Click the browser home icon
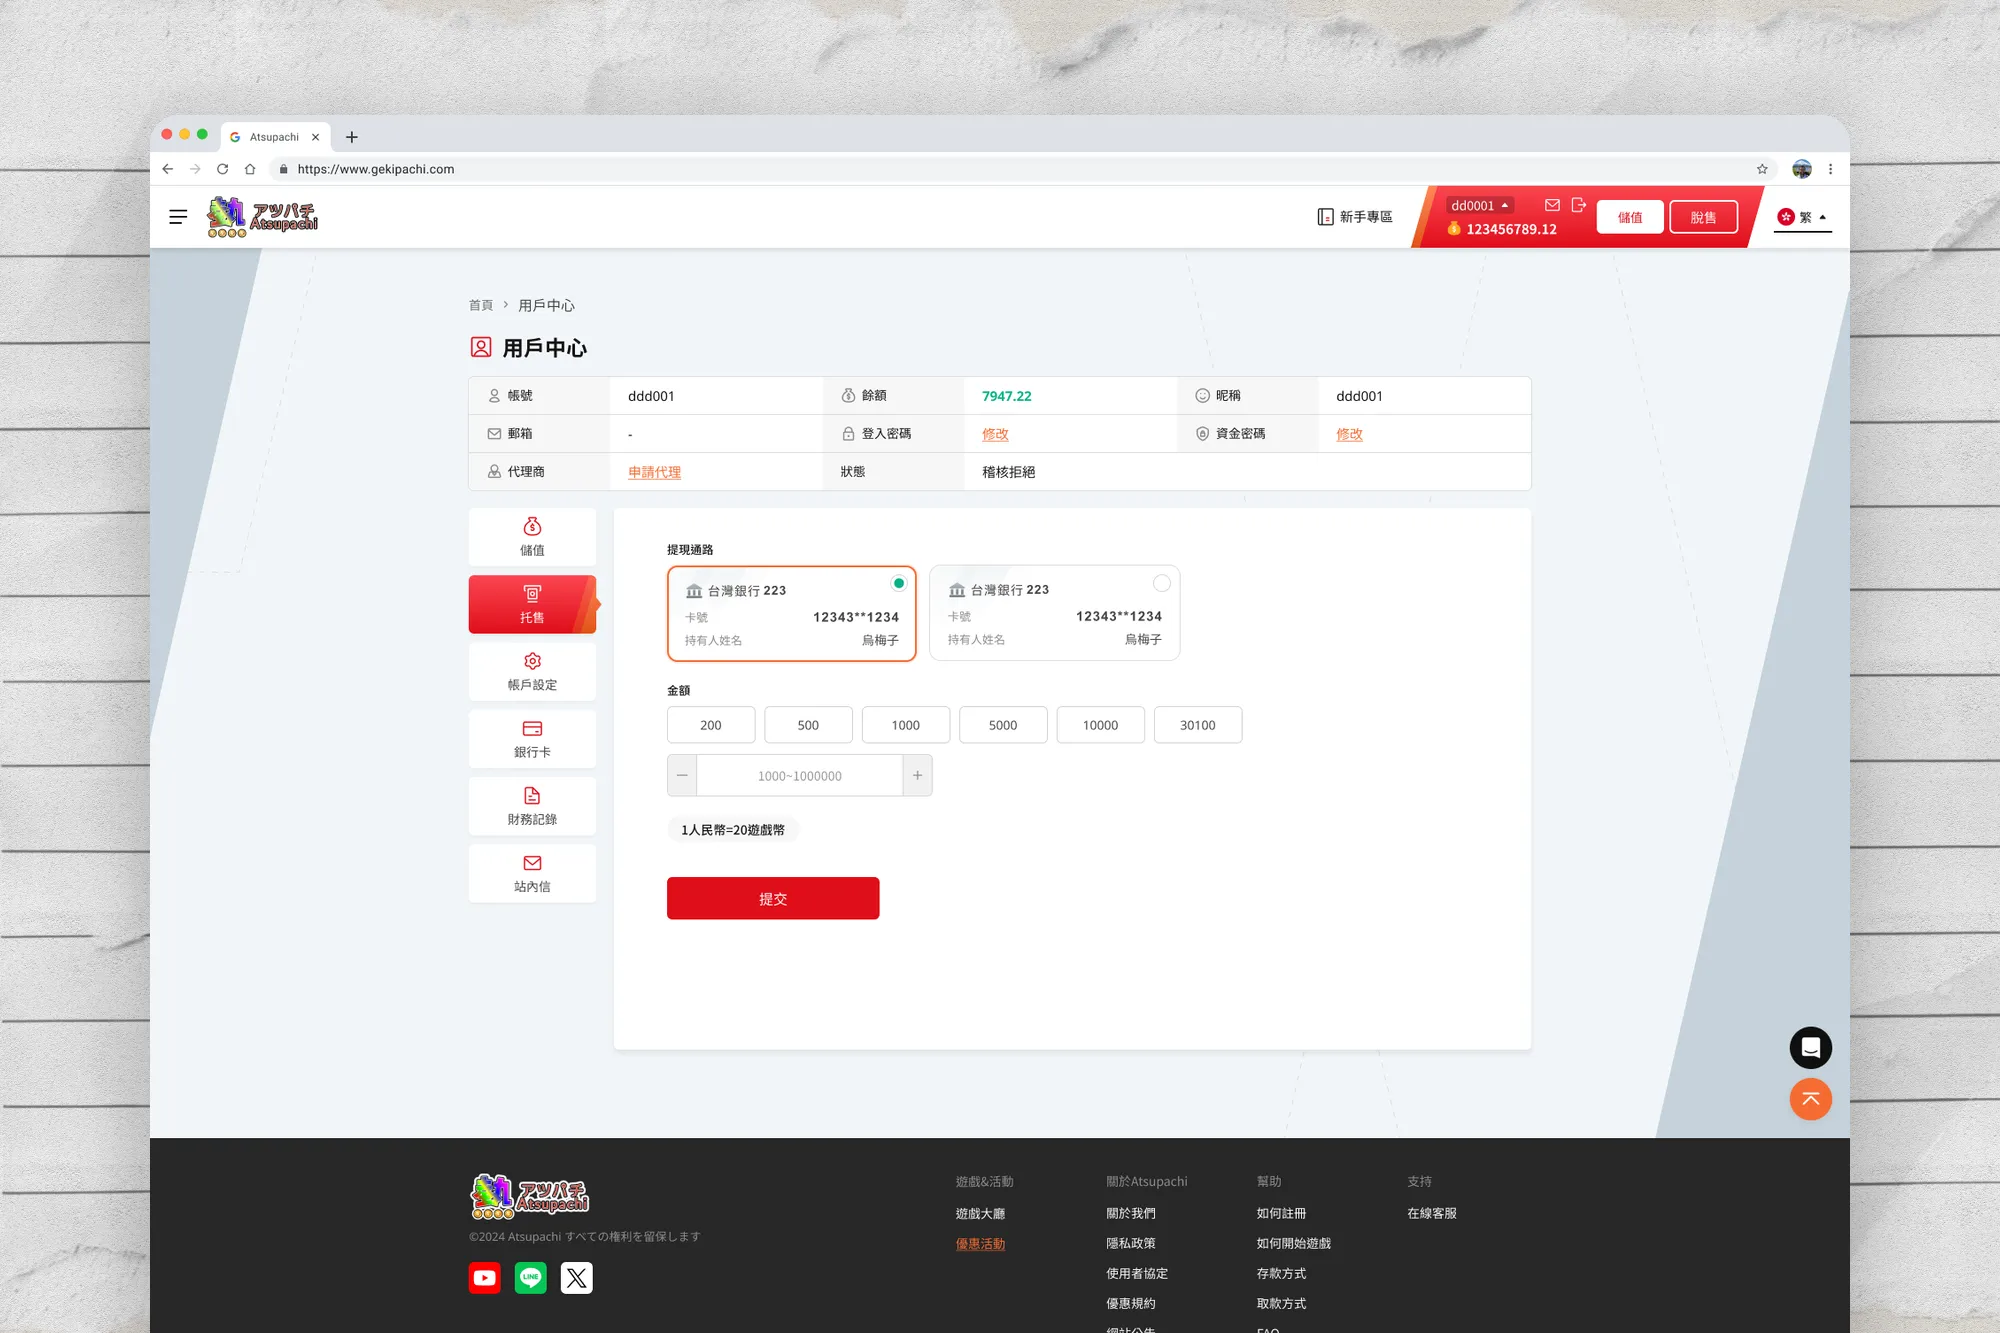Screen dimensions: 2000x1333 point(250,169)
